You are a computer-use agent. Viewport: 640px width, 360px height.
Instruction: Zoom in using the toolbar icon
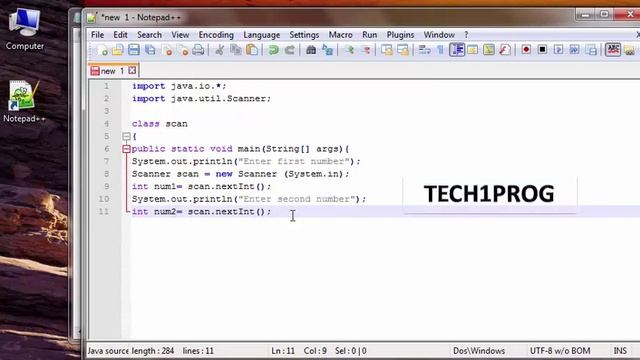[x=349, y=50]
